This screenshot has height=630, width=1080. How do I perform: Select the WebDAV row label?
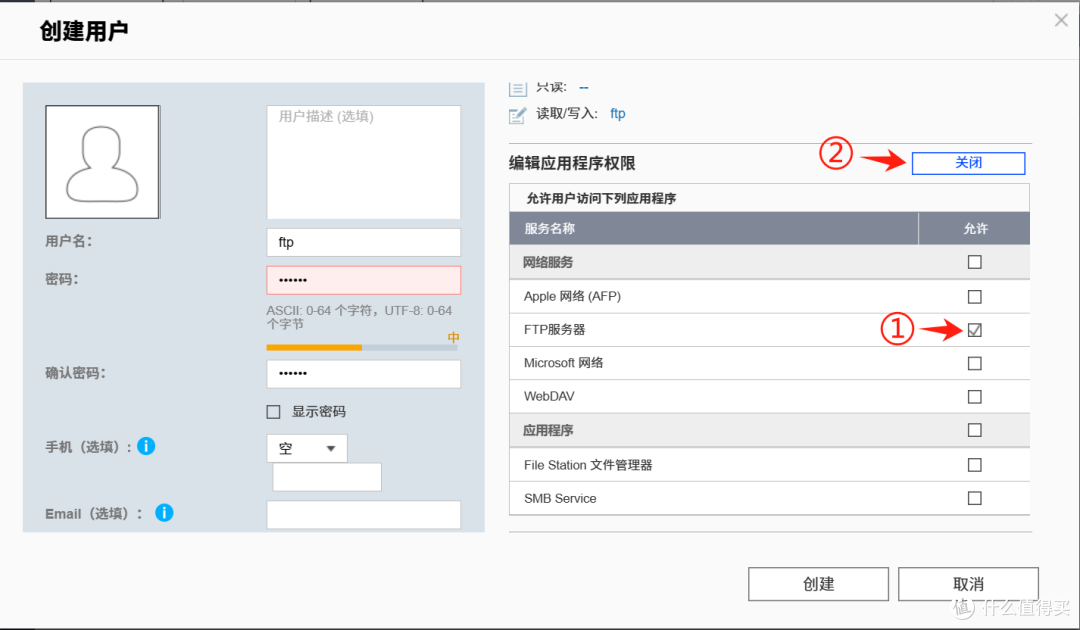click(549, 397)
